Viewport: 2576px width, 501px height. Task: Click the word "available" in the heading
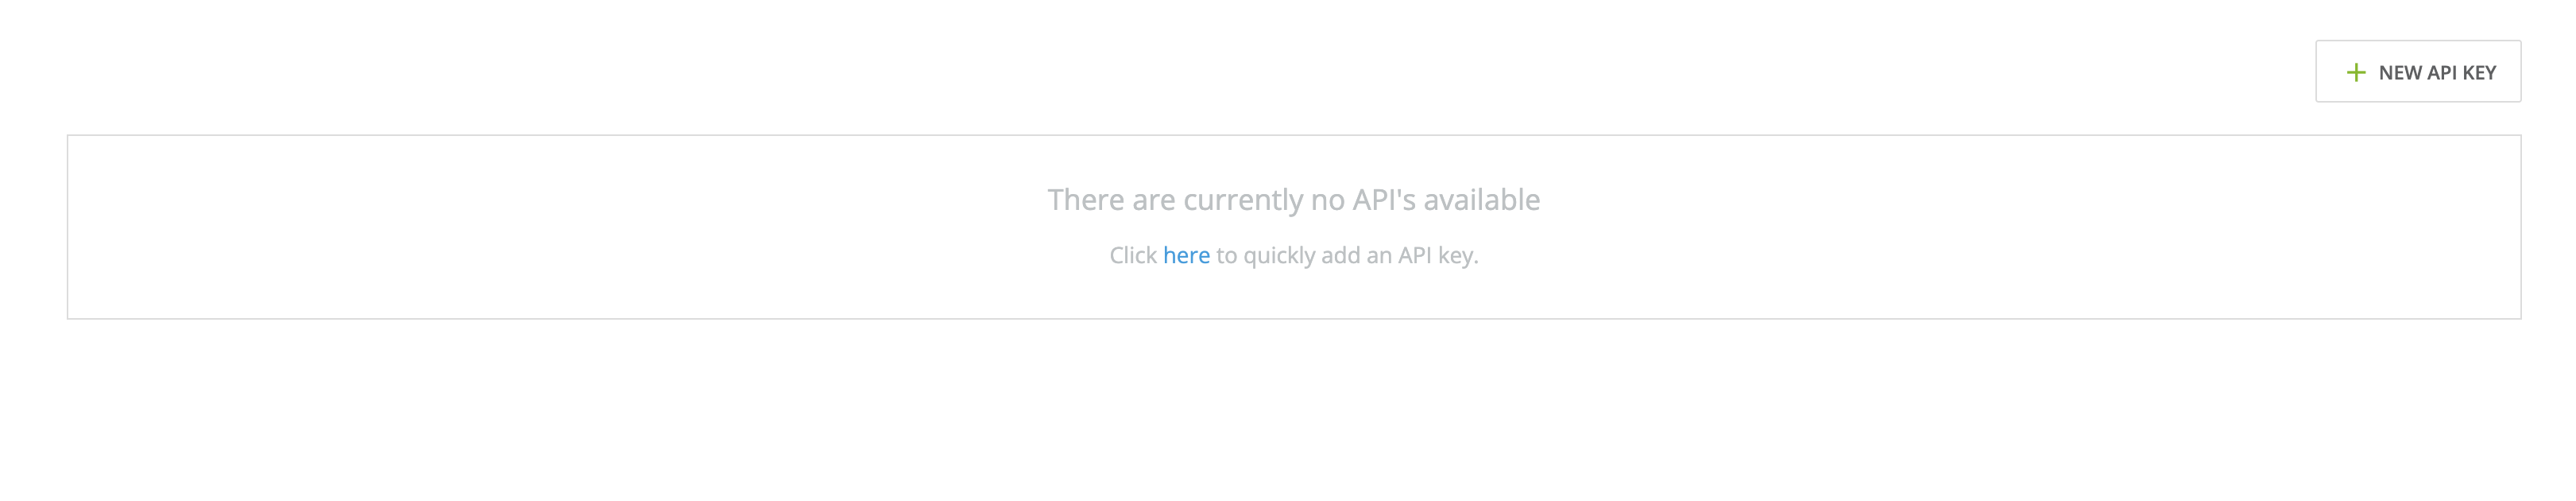coord(1481,200)
